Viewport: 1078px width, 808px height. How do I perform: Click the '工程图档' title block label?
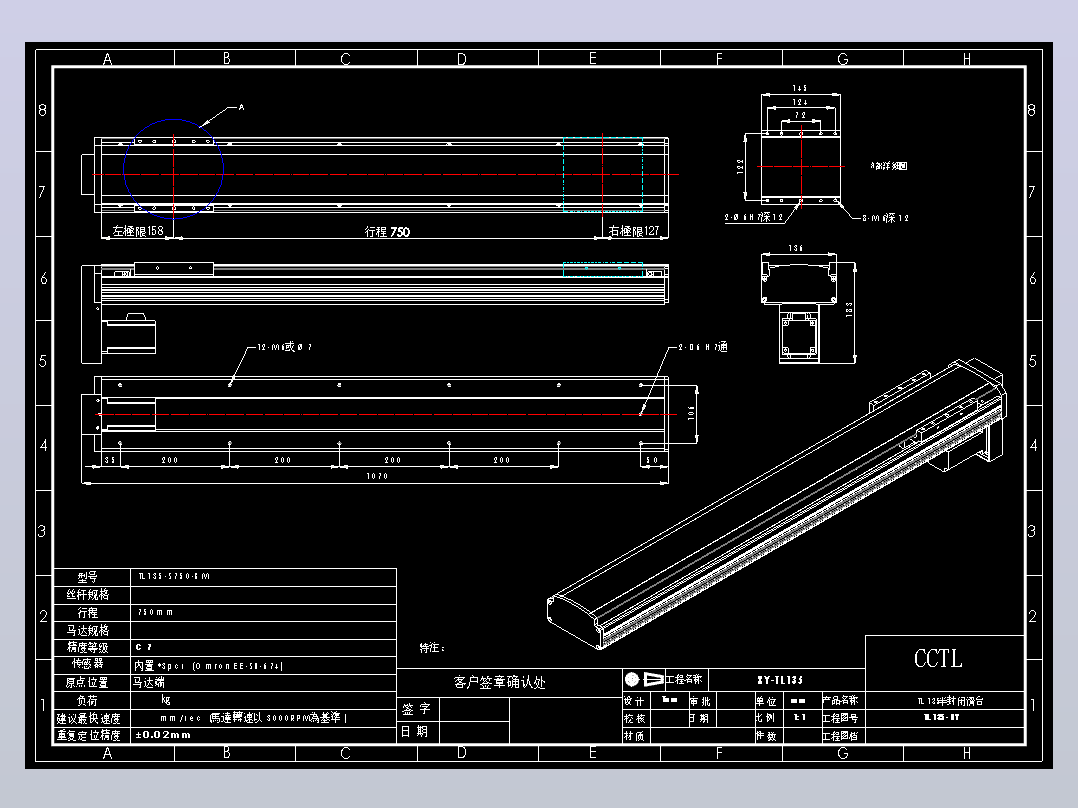pyautogui.click(x=840, y=736)
